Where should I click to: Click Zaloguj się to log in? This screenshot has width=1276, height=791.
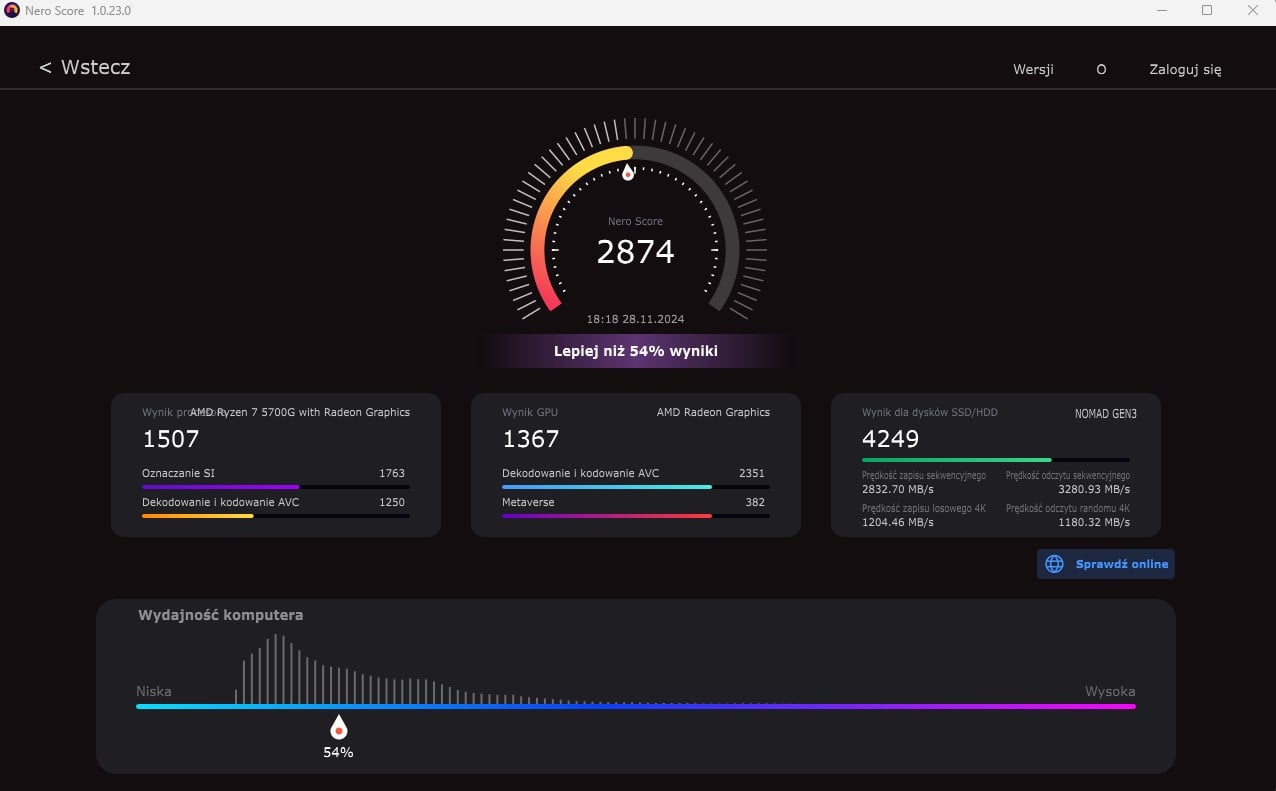pos(1185,70)
